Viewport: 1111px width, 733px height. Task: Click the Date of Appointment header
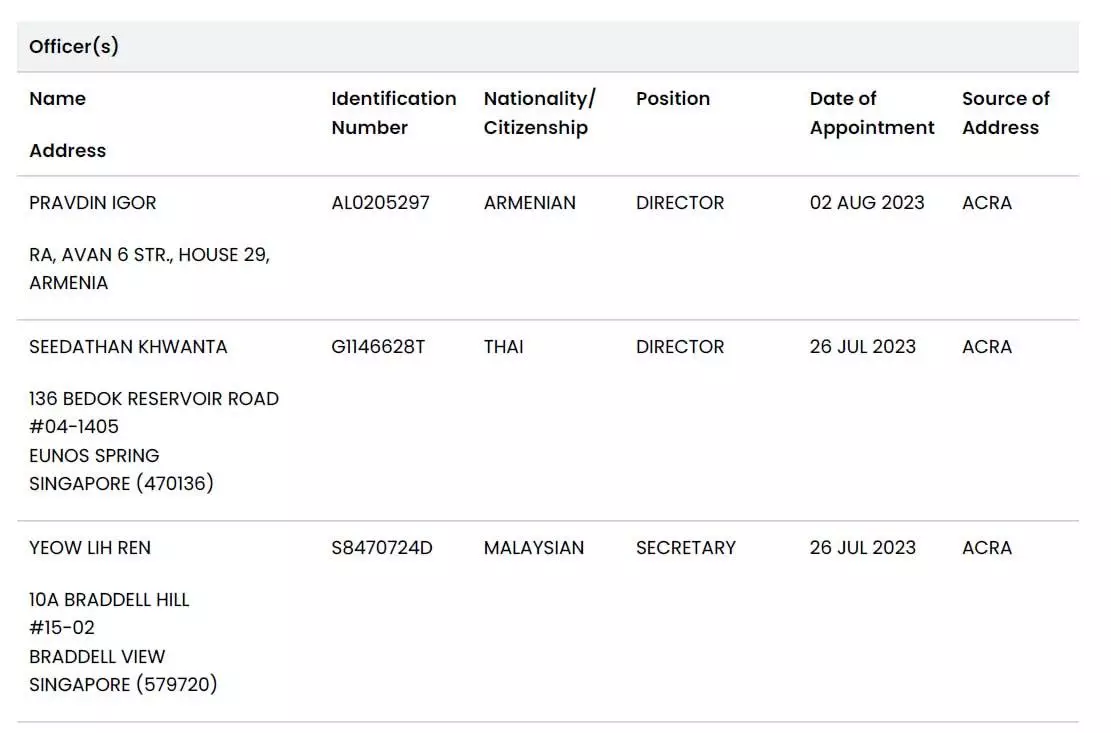point(872,113)
